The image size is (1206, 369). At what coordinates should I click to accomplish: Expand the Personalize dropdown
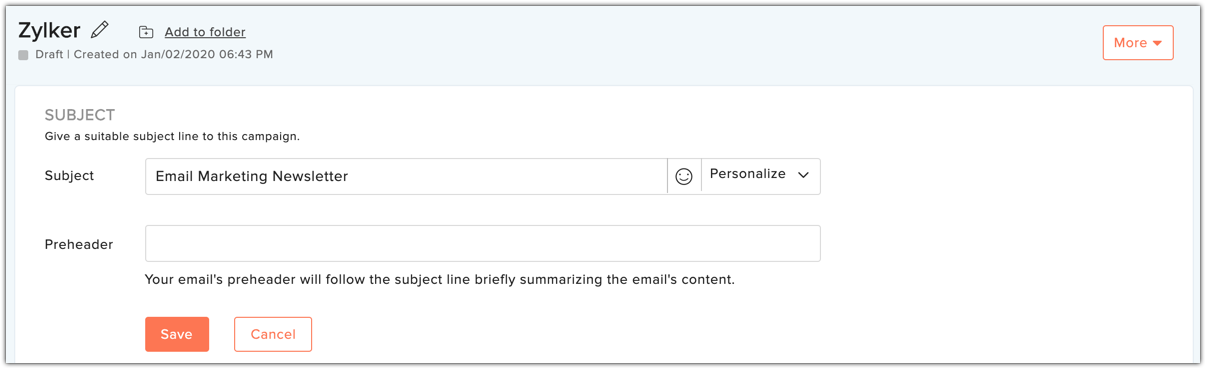761,176
